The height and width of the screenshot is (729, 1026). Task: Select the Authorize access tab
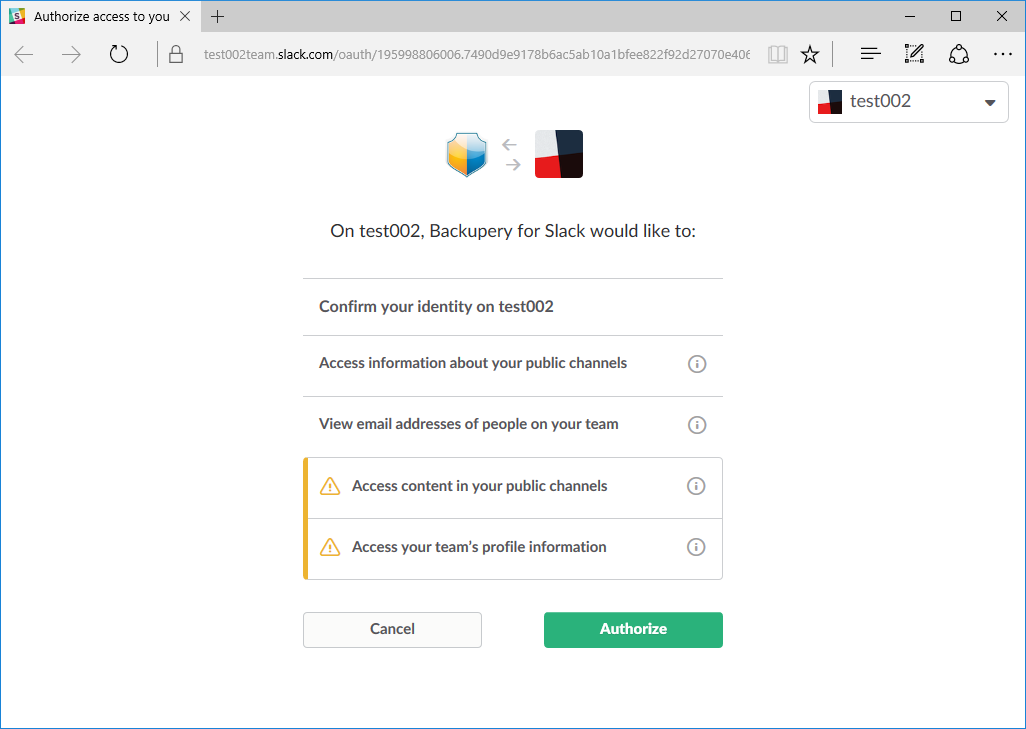(100, 16)
